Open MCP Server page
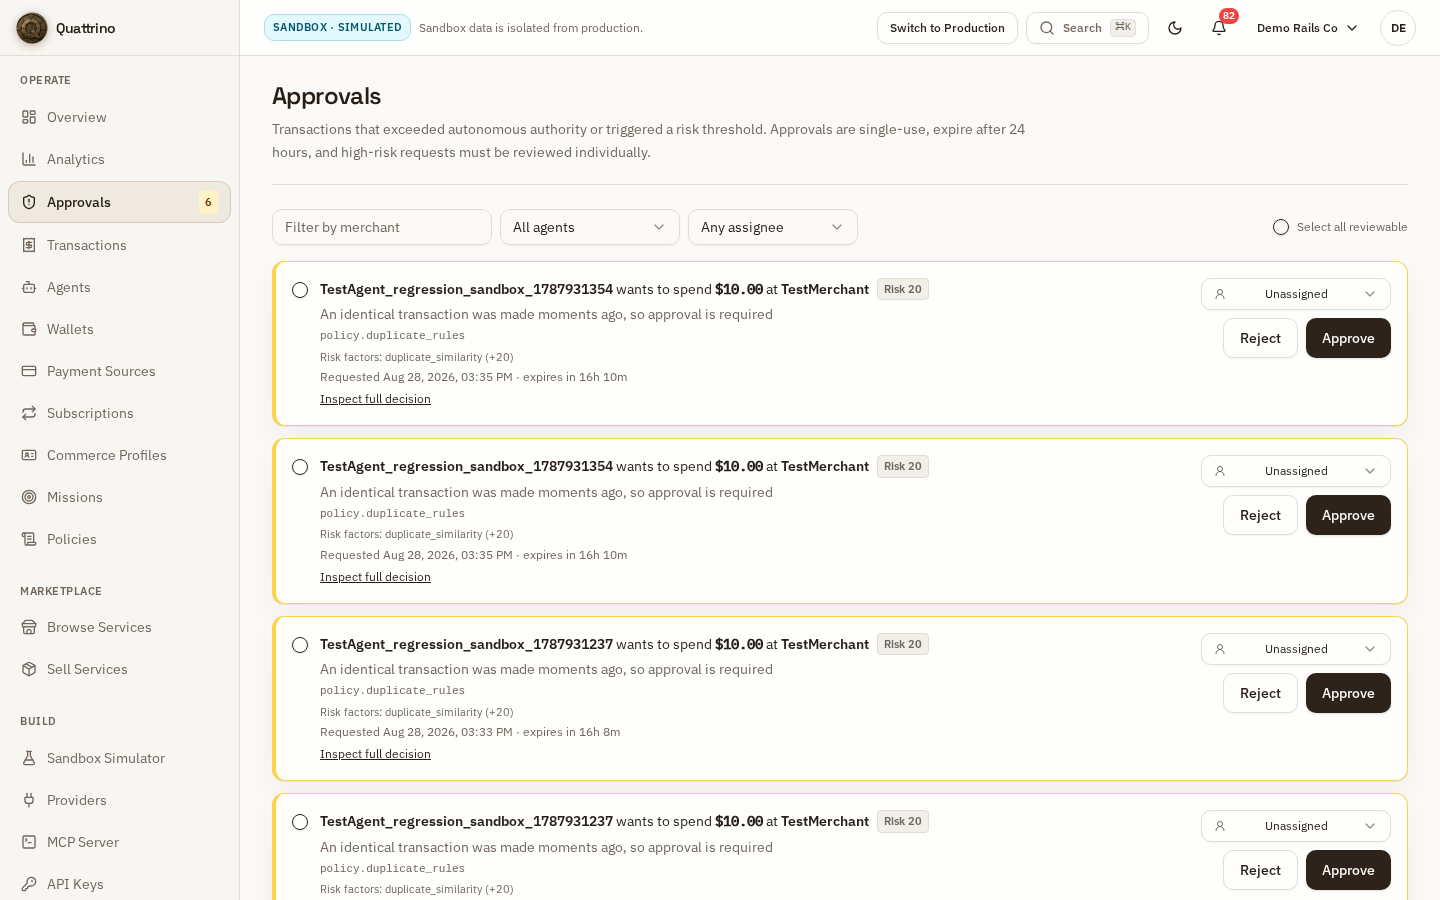 pyautogui.click(x=119, y=842)
